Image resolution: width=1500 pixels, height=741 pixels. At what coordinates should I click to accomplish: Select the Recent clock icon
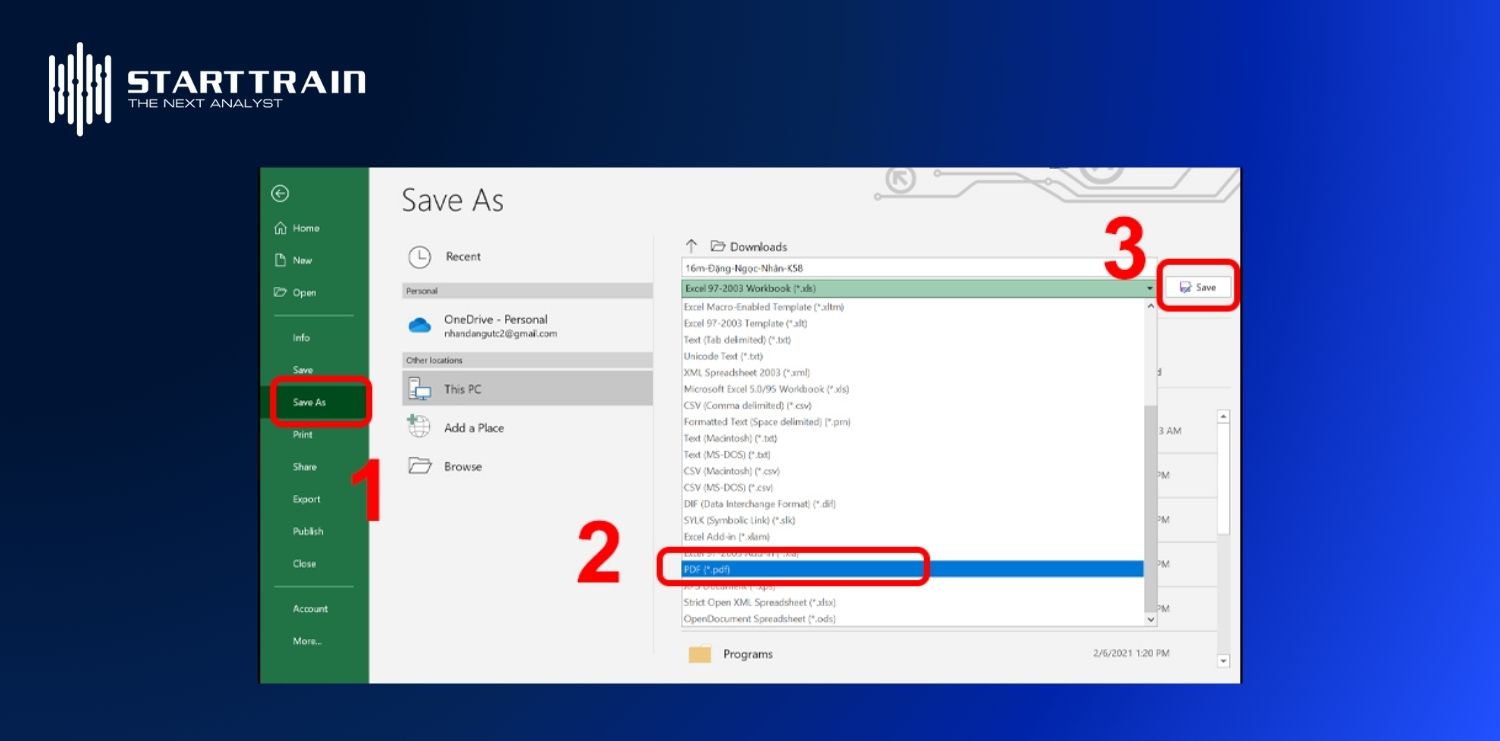click(x=419, y=257)
